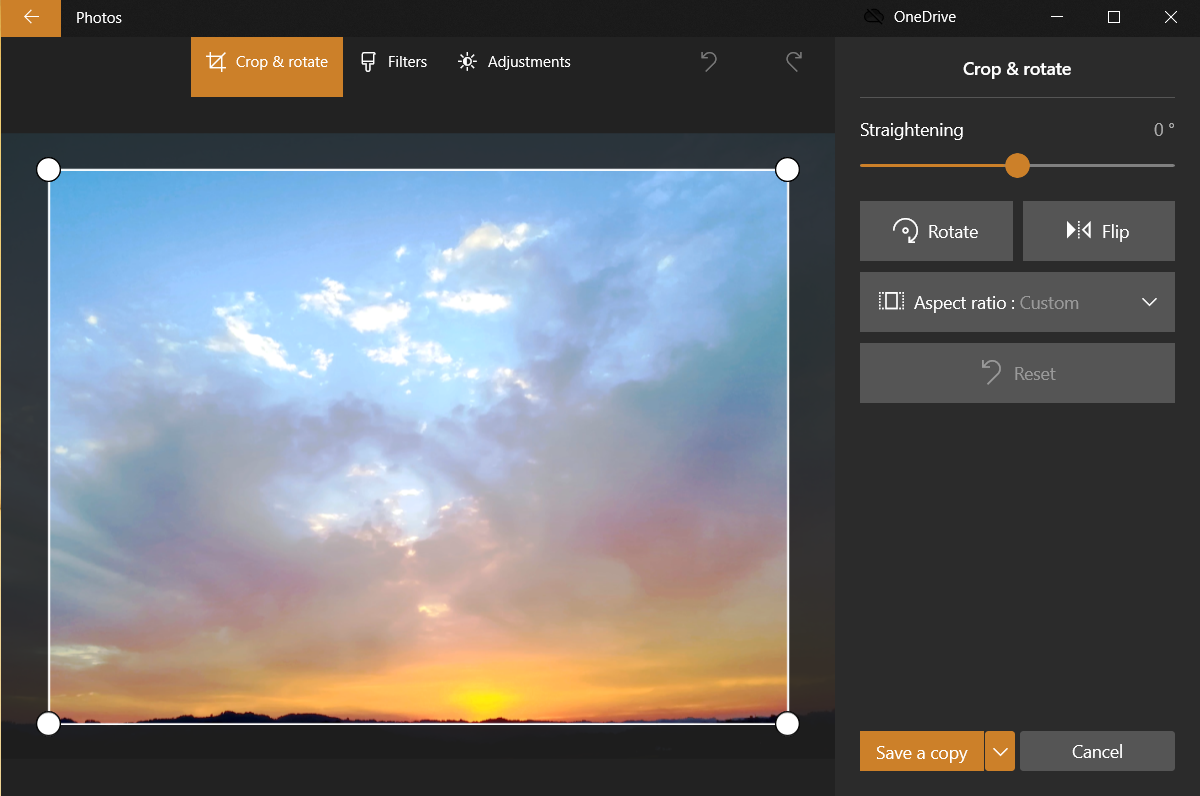Click the Straightening slider handle
The height and width of the screenshot is (796, 1200).
tap(1017, 165)
